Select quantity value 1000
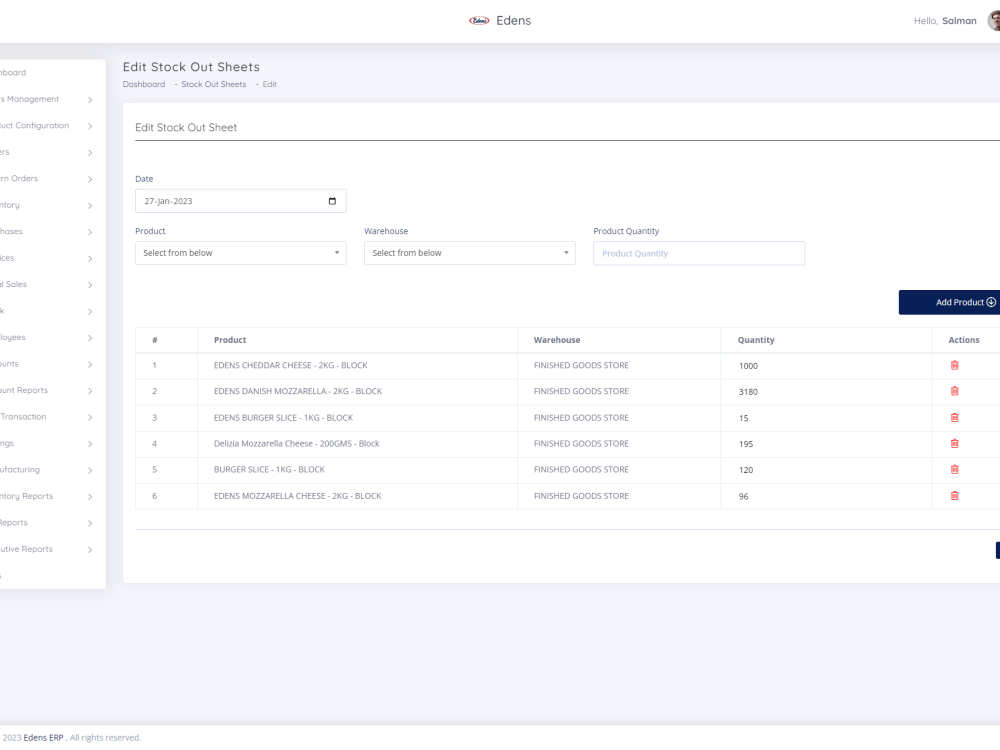Viewport: 1000px width, 750px height. (748, 366)
